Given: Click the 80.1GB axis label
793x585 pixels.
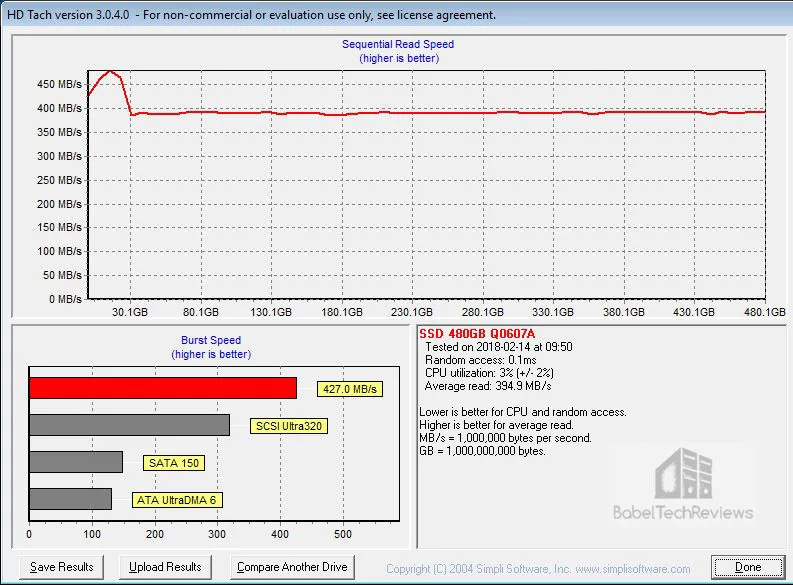Looking at the screenshot, I should [201, 312].
